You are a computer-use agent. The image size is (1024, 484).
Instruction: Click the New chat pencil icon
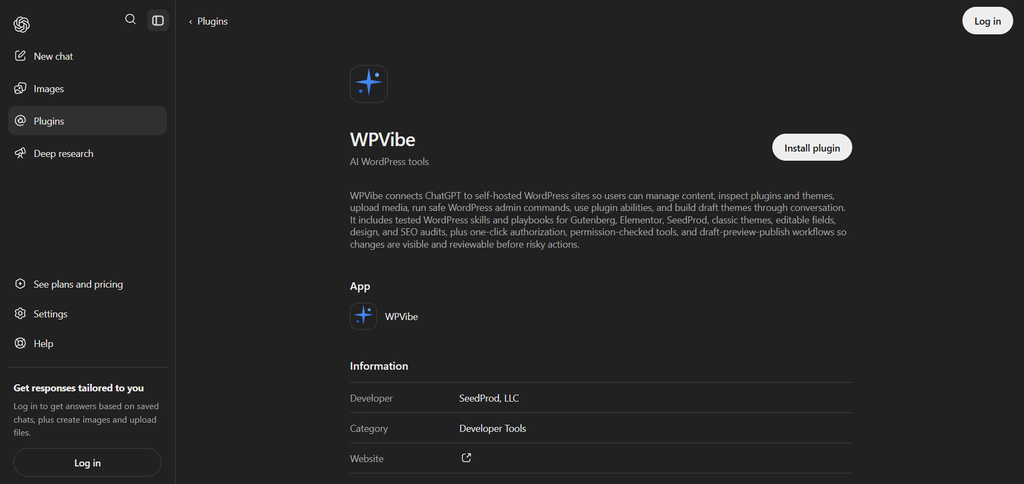(x=20, y=56)
